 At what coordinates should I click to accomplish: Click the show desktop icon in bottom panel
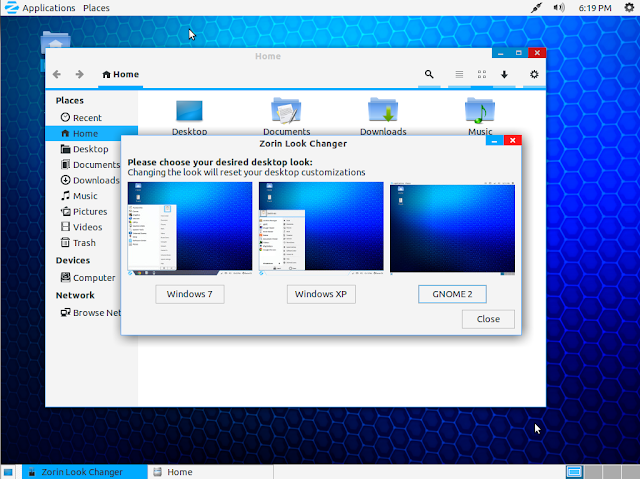point(8,472)
